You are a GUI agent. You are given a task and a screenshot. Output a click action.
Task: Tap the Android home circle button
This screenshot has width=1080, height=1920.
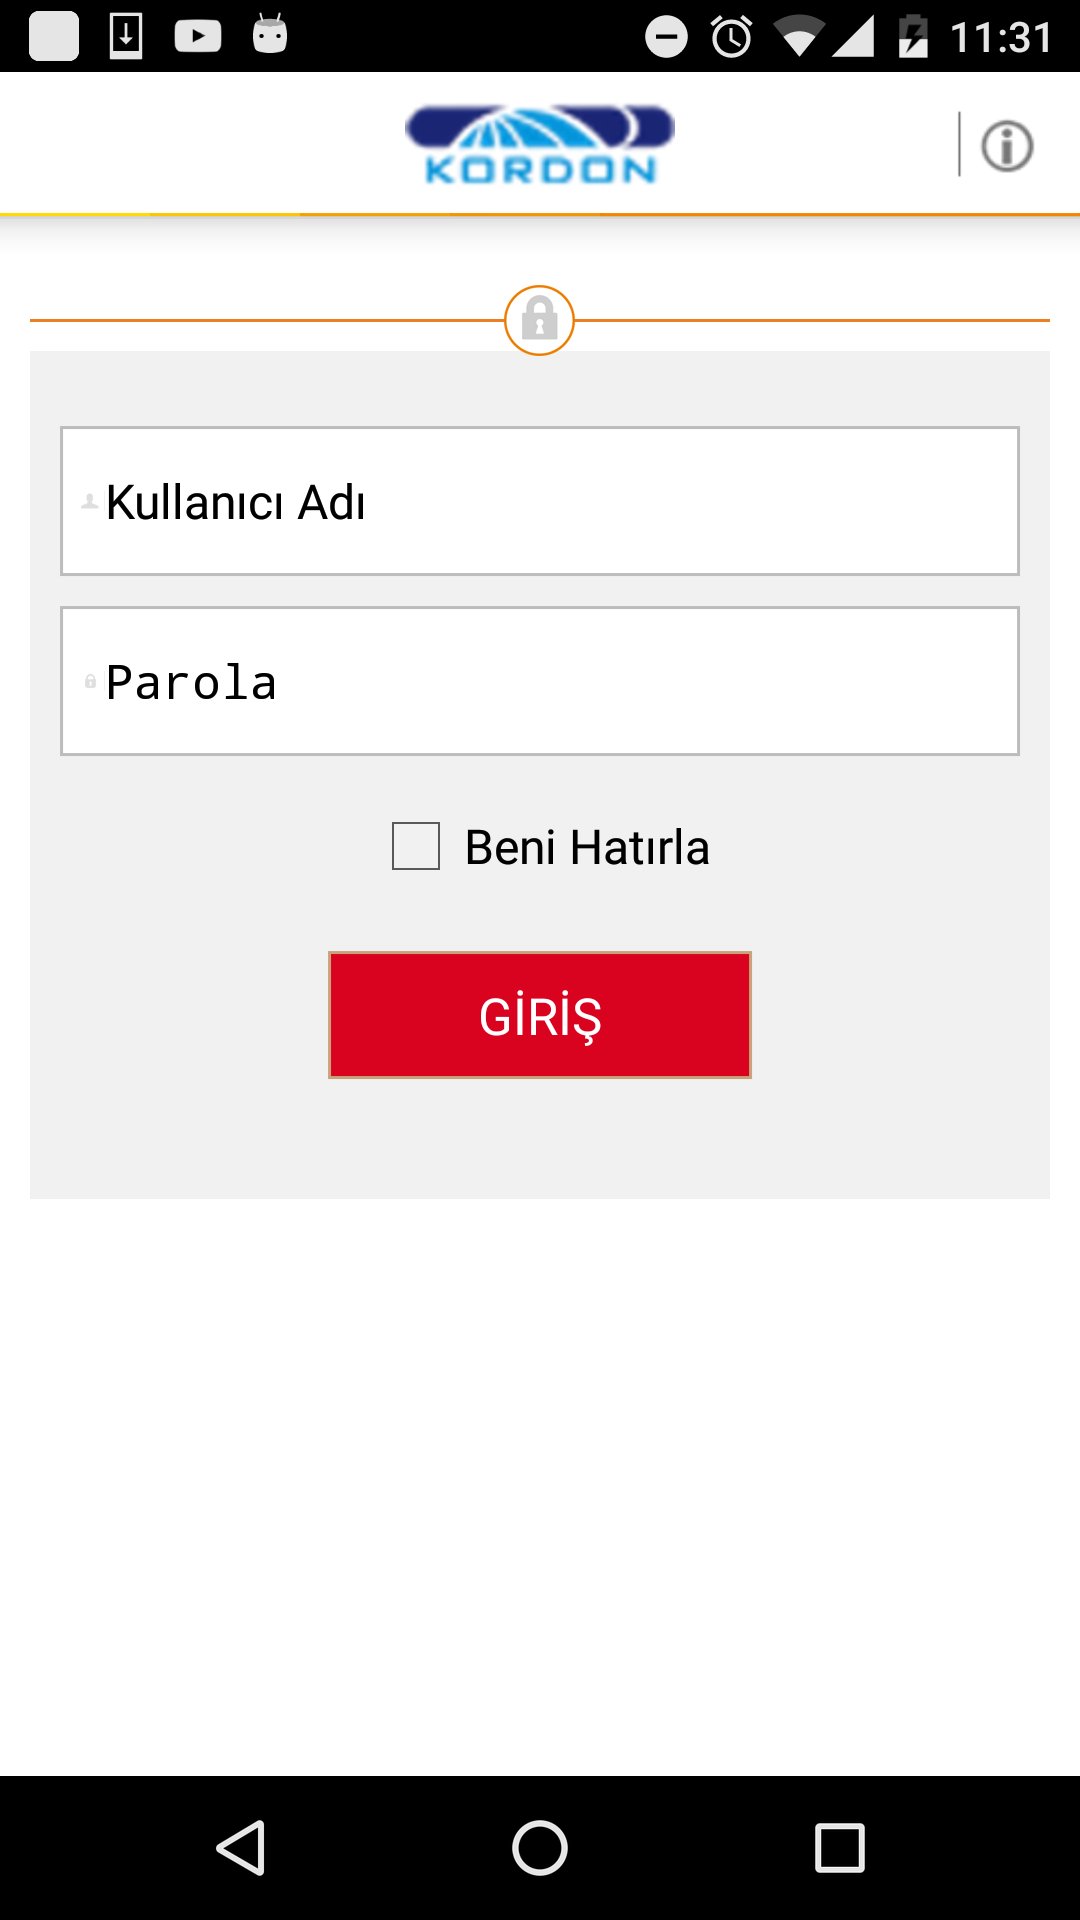[540, 1847]
